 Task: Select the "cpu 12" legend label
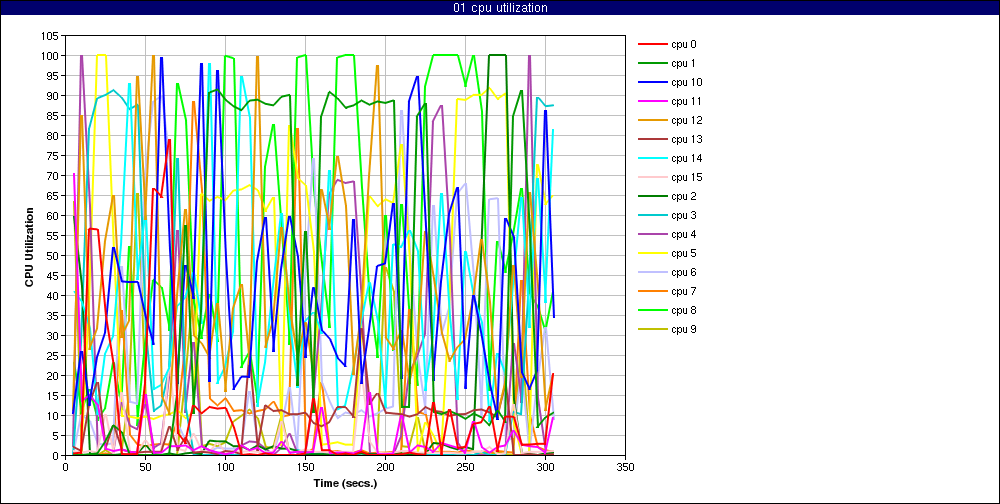(686, 120)
